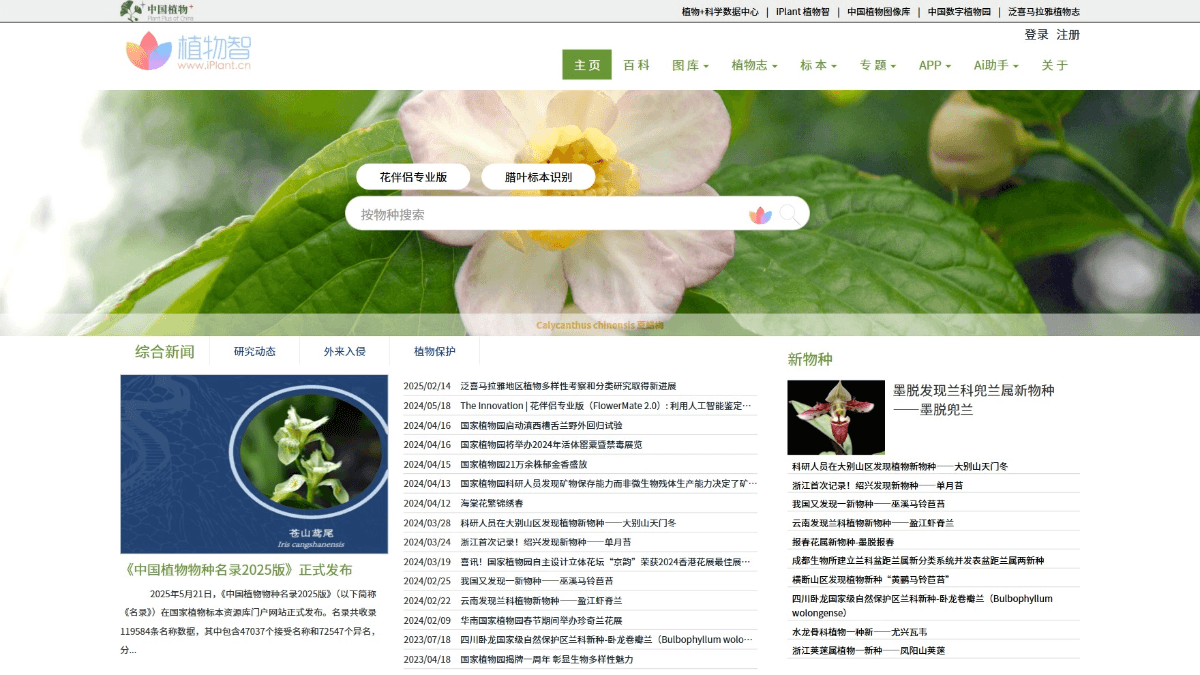The height and width of the screenshot is (675, 1200).
Task: Open the 百科 menu item
Action: point(637,65)
